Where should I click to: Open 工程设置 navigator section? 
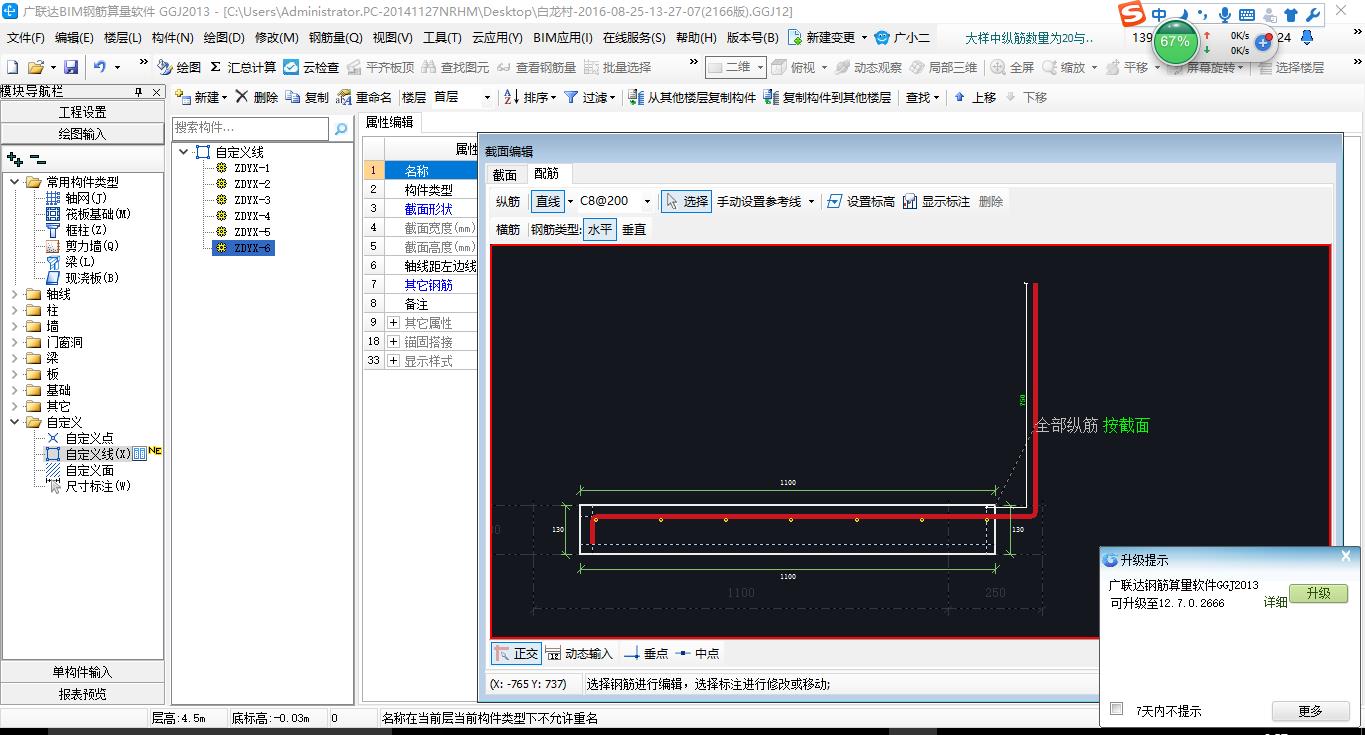point(82,112)
